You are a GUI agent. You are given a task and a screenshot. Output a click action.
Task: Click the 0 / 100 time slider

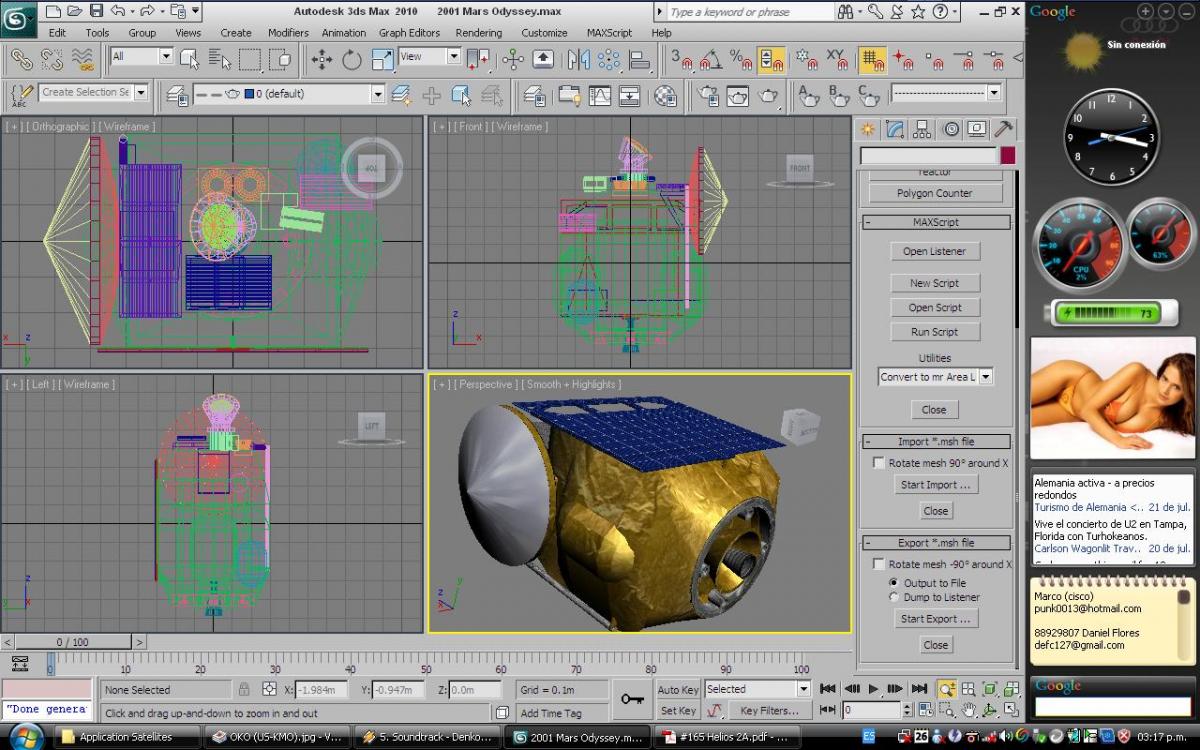point(72,642)
